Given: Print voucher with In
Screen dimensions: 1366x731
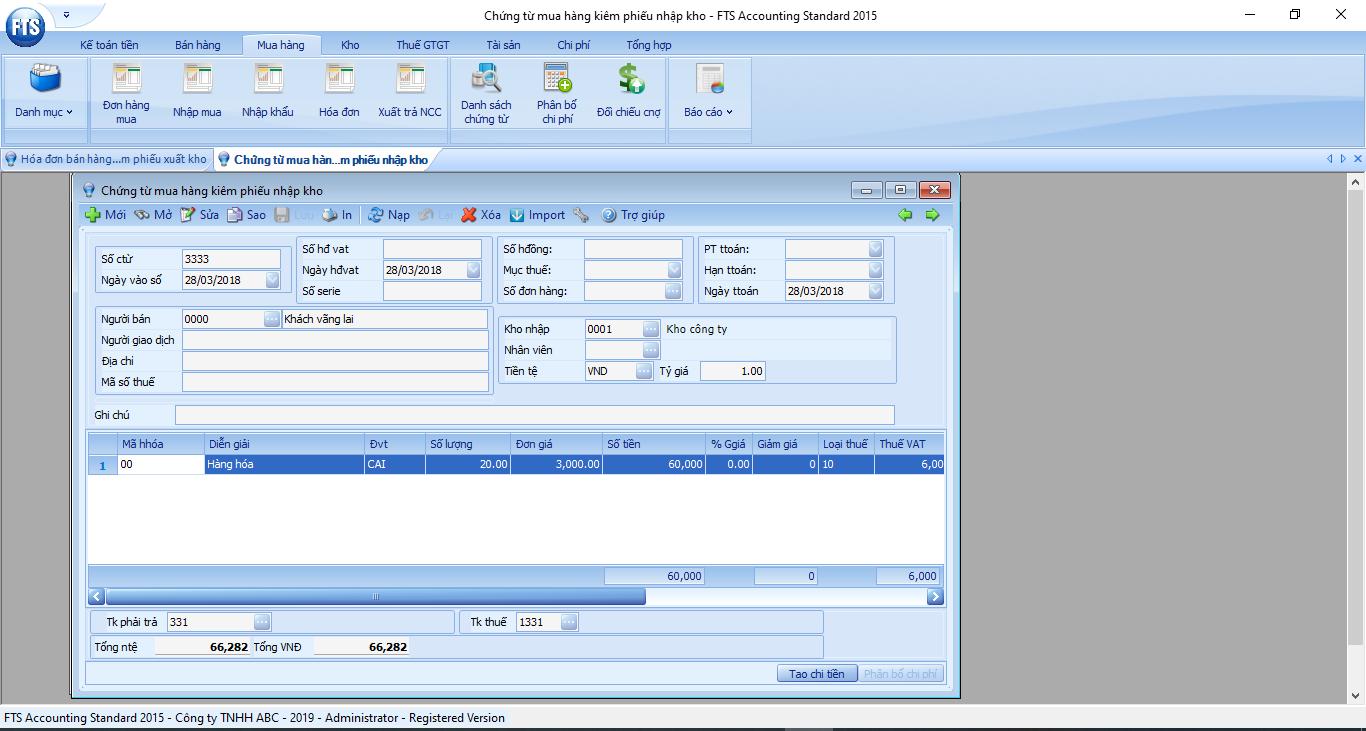Looking at the screenshot, I should (x=337, y=215).
